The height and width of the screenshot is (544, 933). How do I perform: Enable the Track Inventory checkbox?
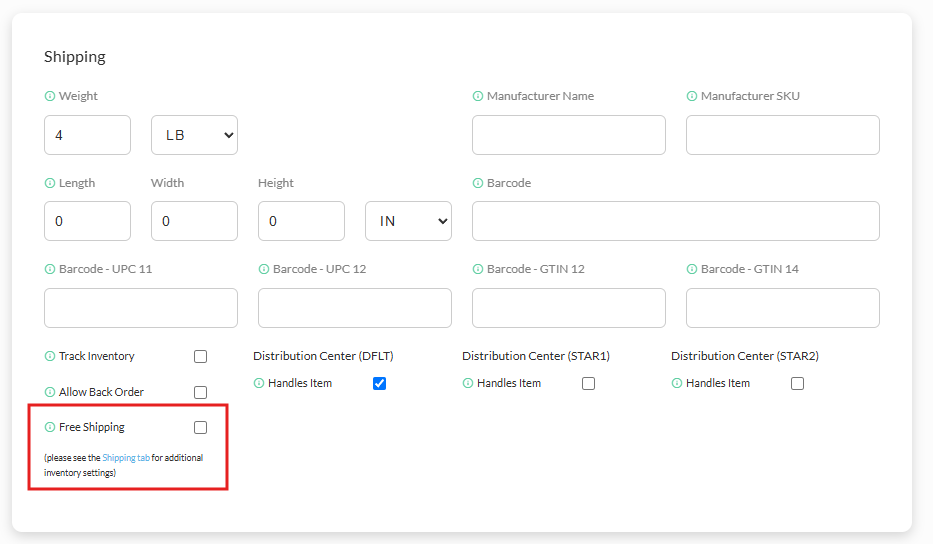click(x=201, y=357)
